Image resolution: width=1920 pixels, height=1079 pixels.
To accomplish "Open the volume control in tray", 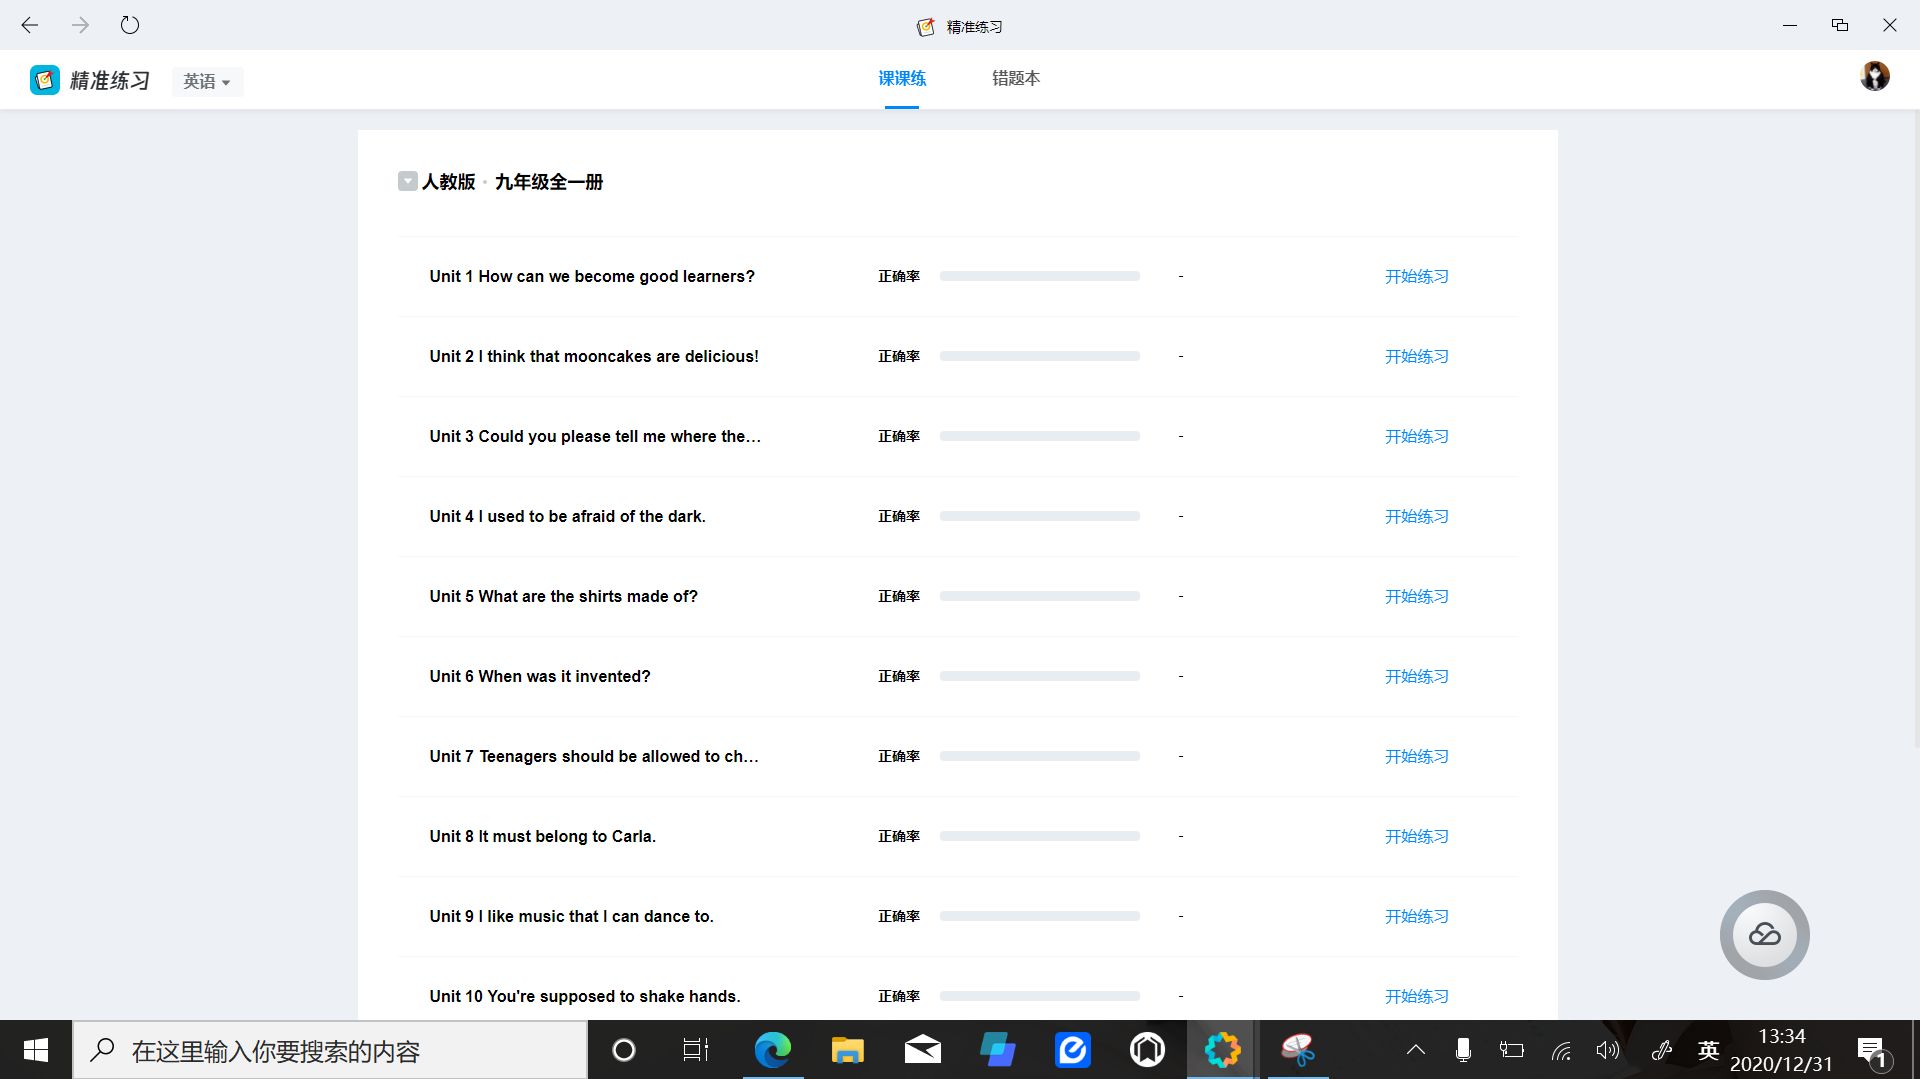I will pos(1607,1050).
